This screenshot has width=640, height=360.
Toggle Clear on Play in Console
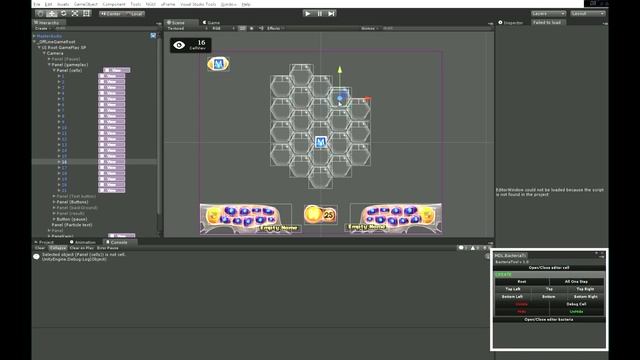coord(82,248)
